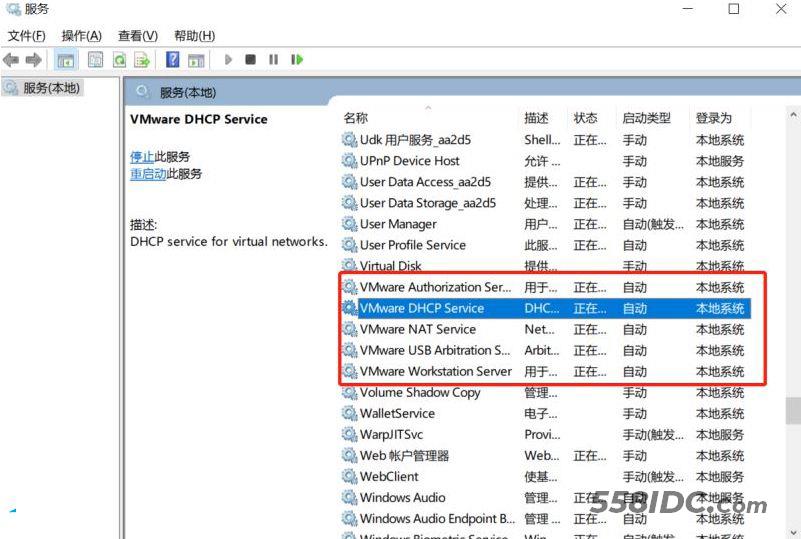
Task: Select User Data Storage_aa2d5 service
Action: click(545, 203)
